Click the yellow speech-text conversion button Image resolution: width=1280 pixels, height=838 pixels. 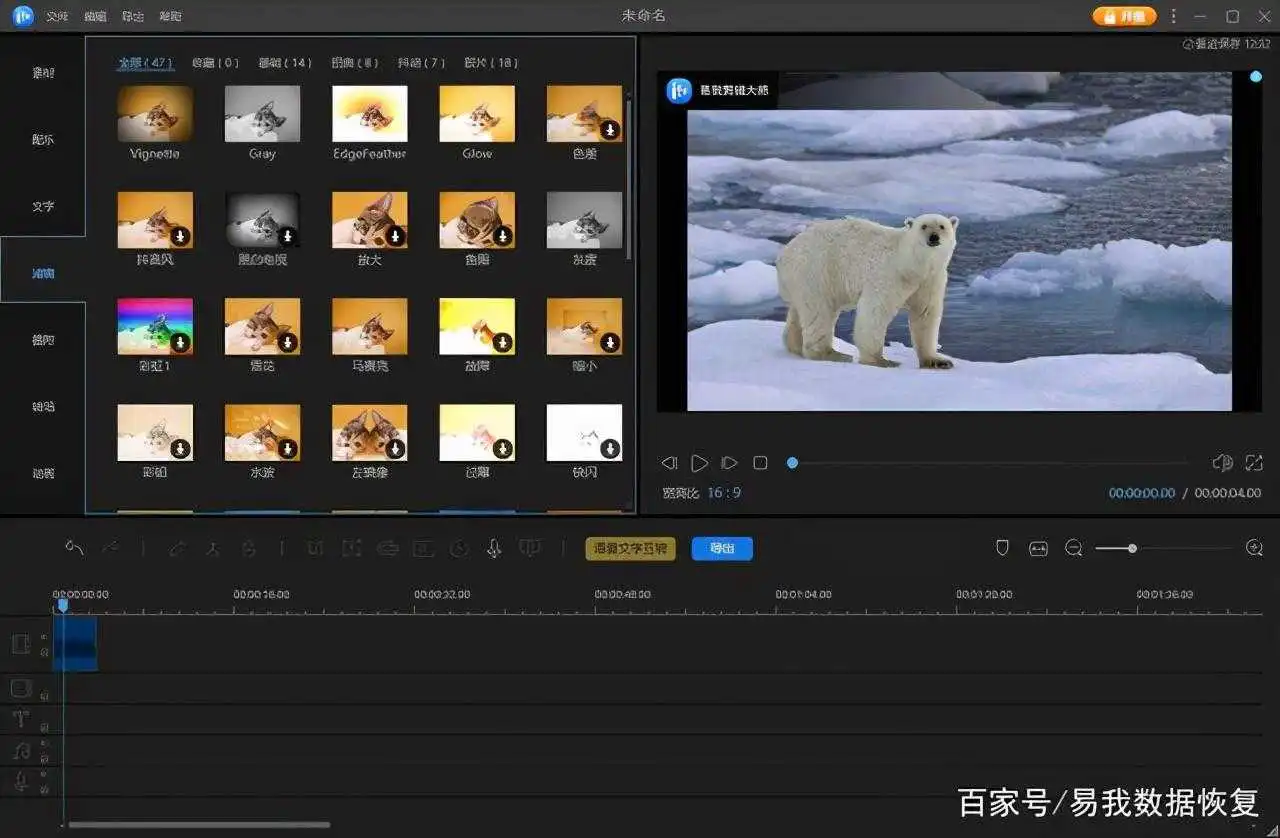coord(631,548)
